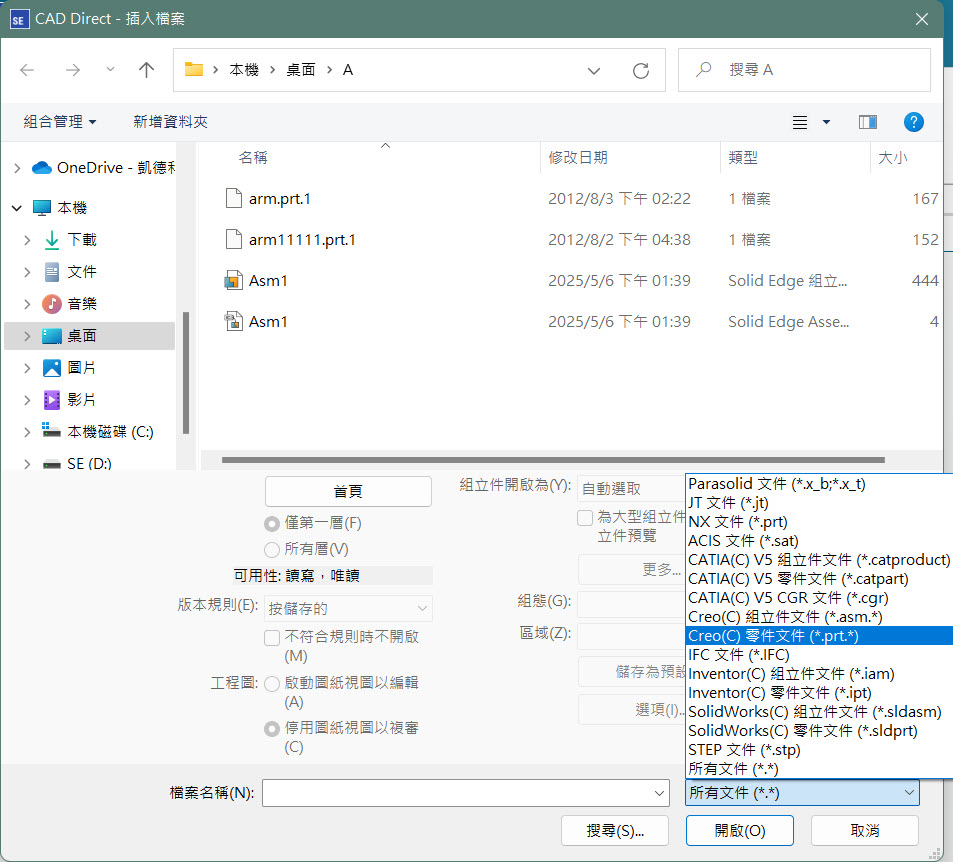Toggle the preview pane icon
The width and height of the screenshot is (953, 862).
tap(868, 122)
